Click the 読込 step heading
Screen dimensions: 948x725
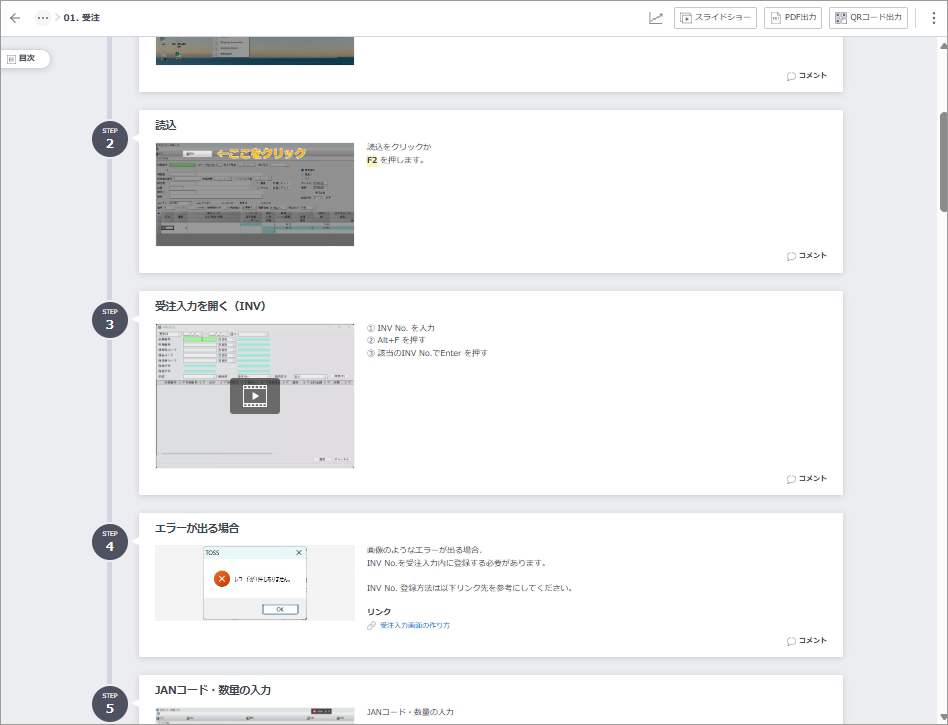166,125
